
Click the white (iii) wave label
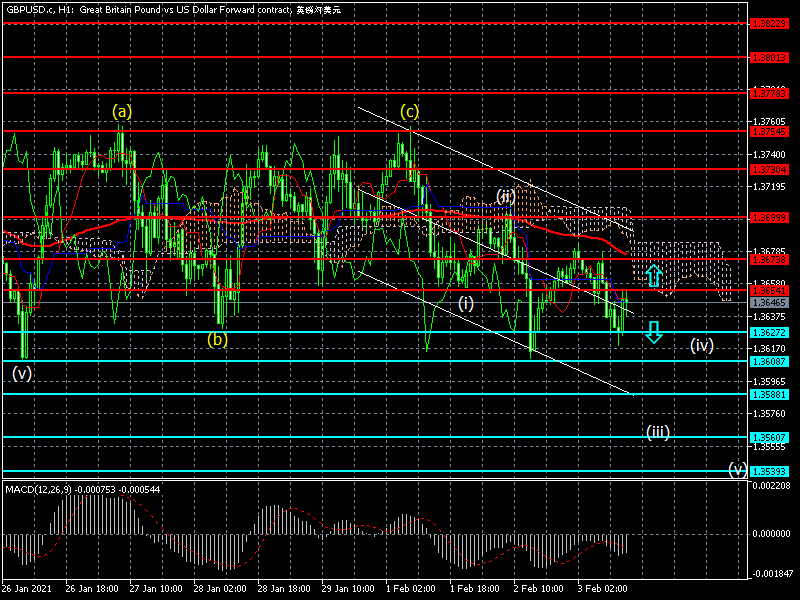point(657,432)
